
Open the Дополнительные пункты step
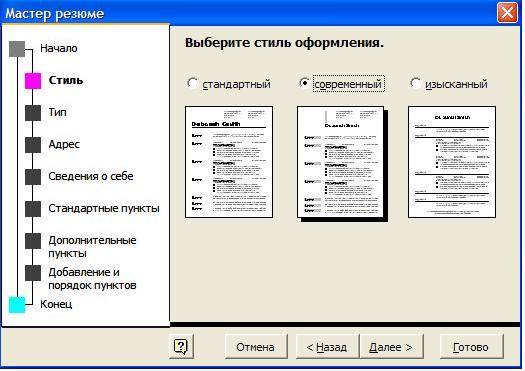pos(92,247)
